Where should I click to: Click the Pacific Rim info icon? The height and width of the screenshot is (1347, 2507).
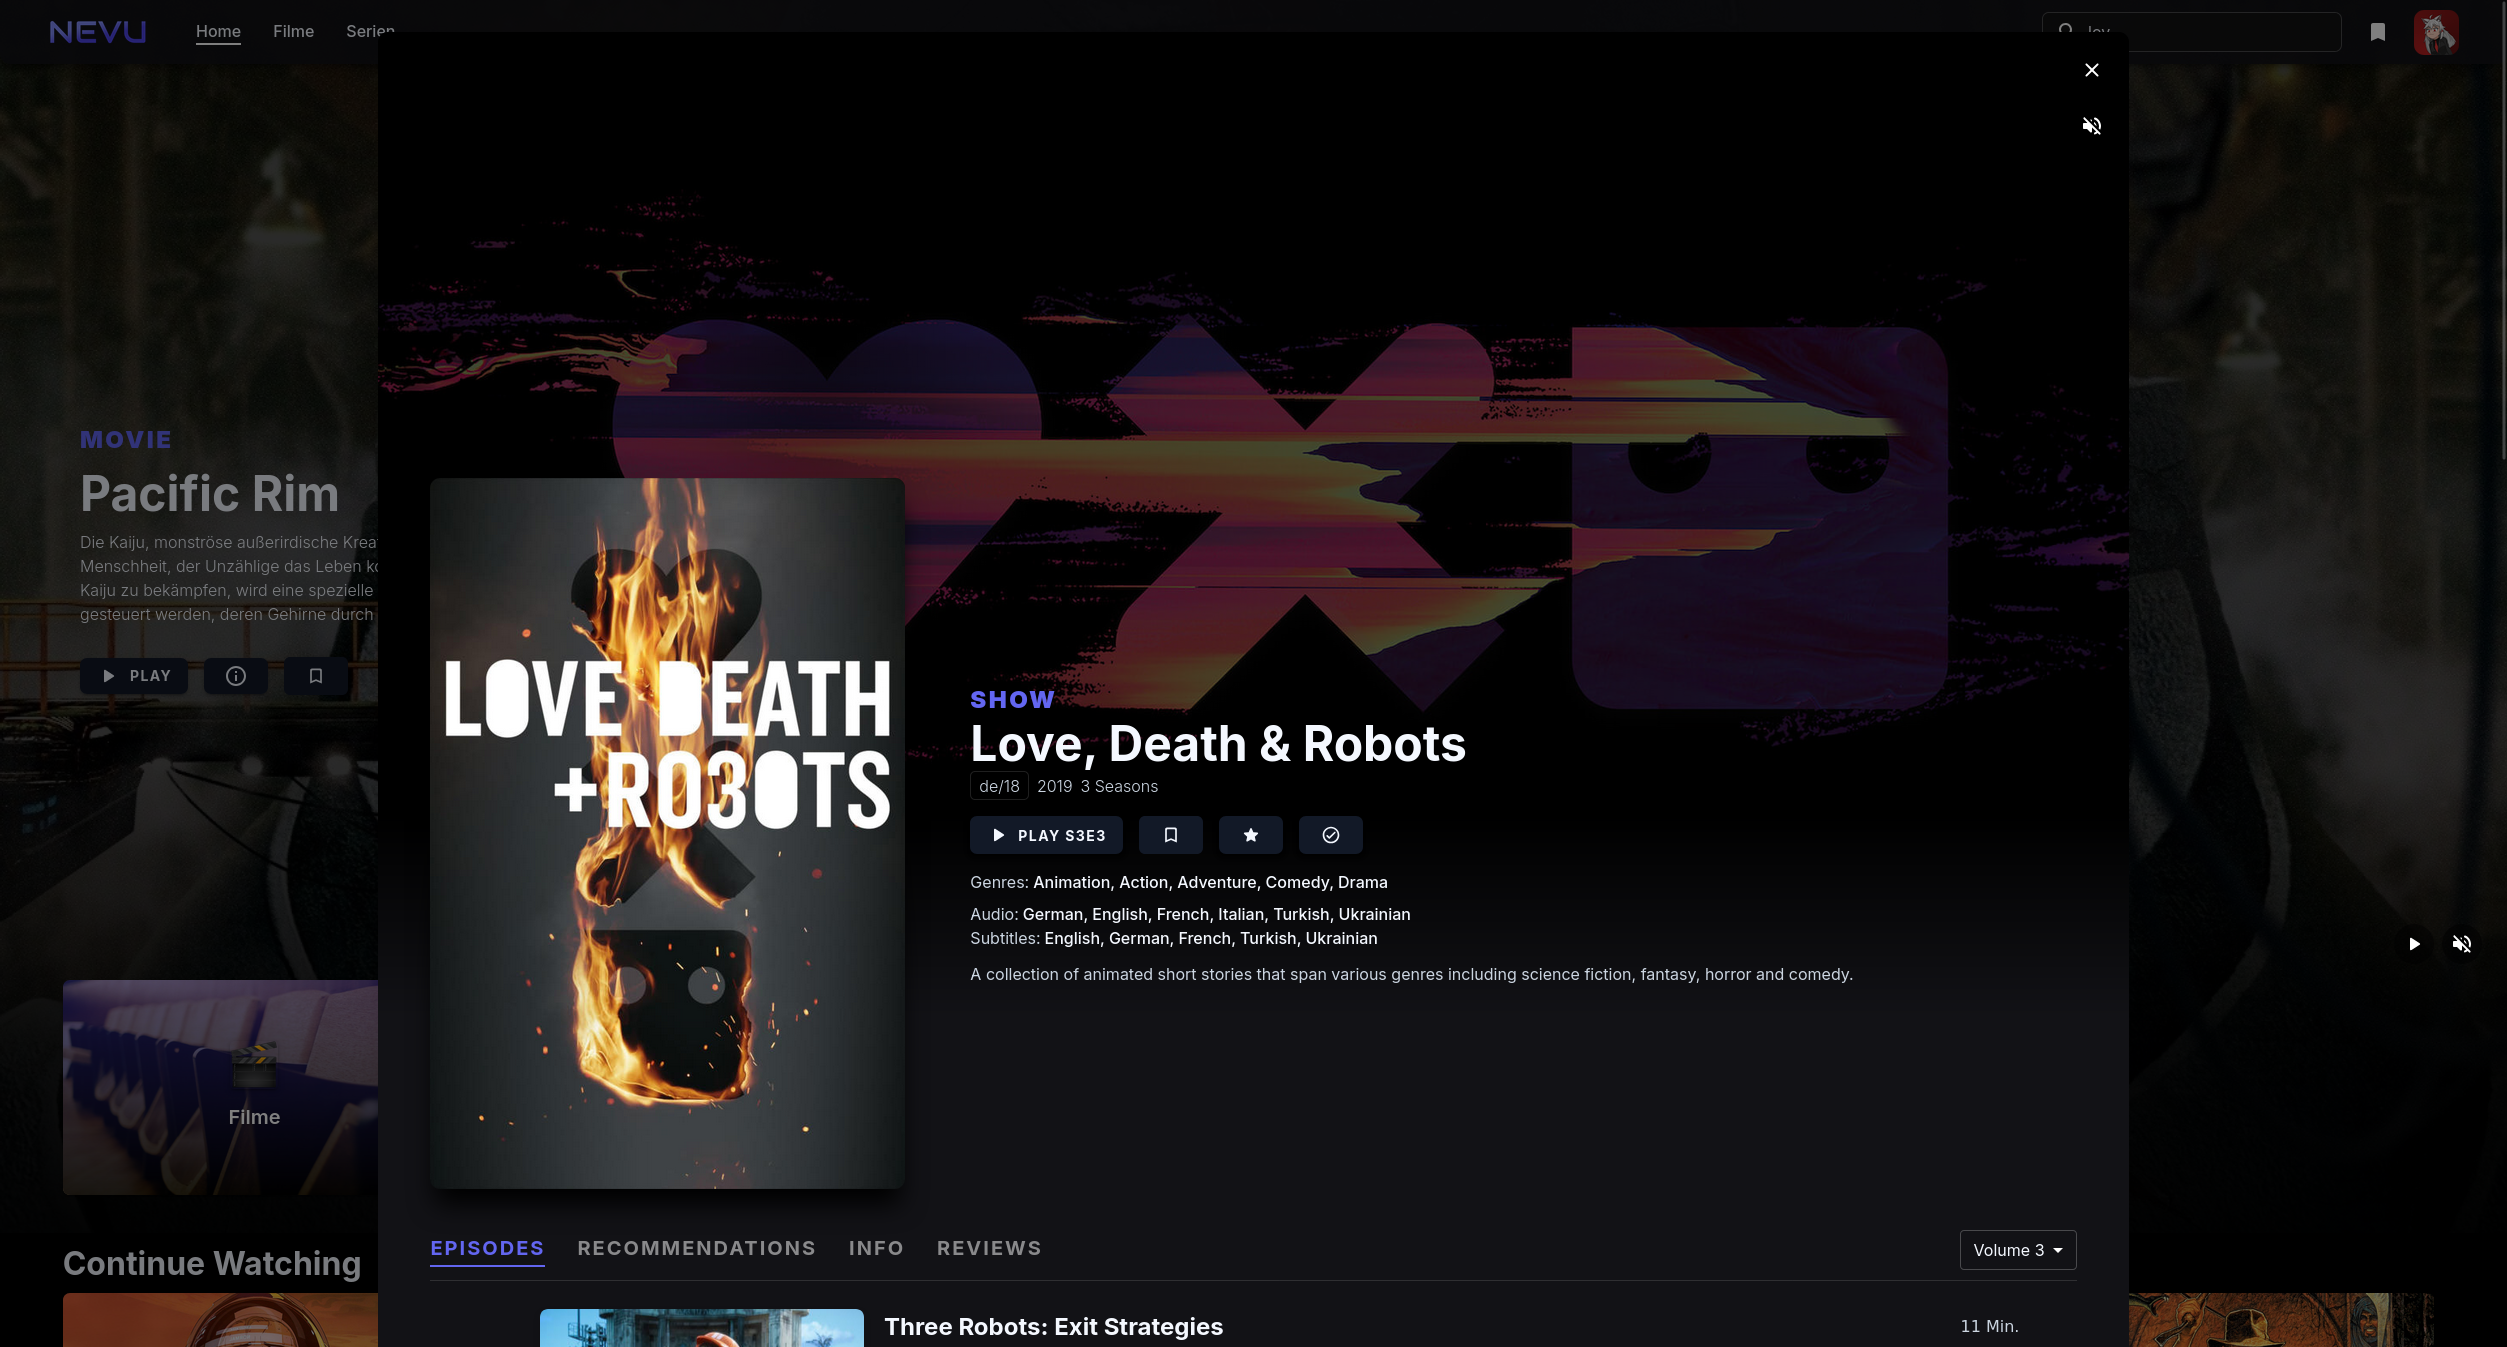coord(236,676)
